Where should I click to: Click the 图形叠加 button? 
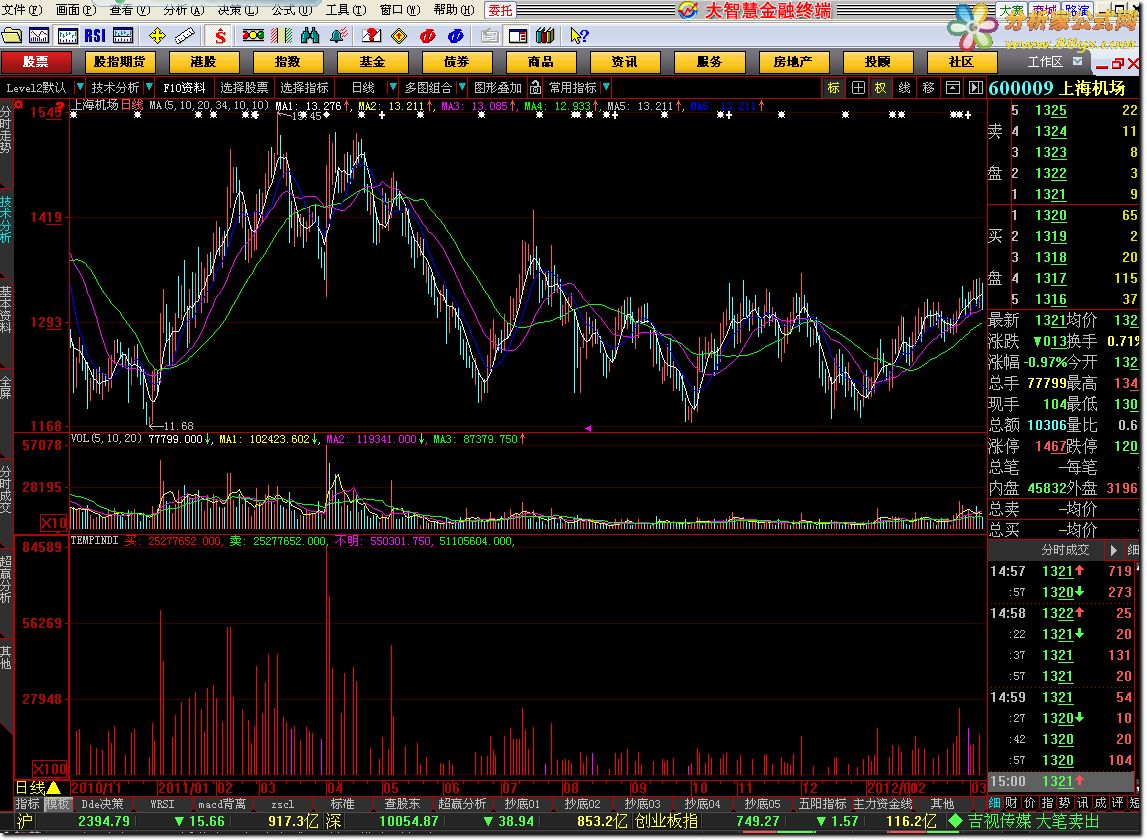(497, 88)
